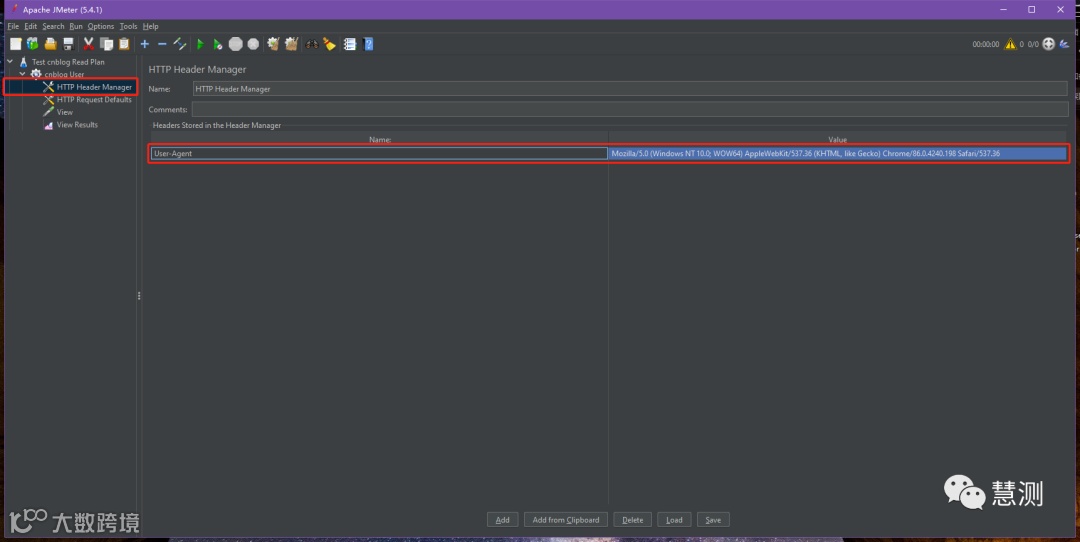The height and width of the screenshot is (542, 1080).
Task: Click the panel divider handle dots
Action: [x=139, y=296]
